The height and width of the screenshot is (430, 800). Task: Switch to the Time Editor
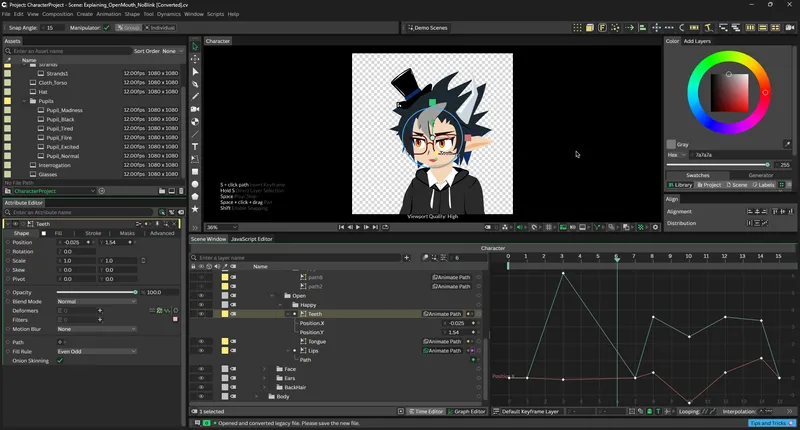426,411
